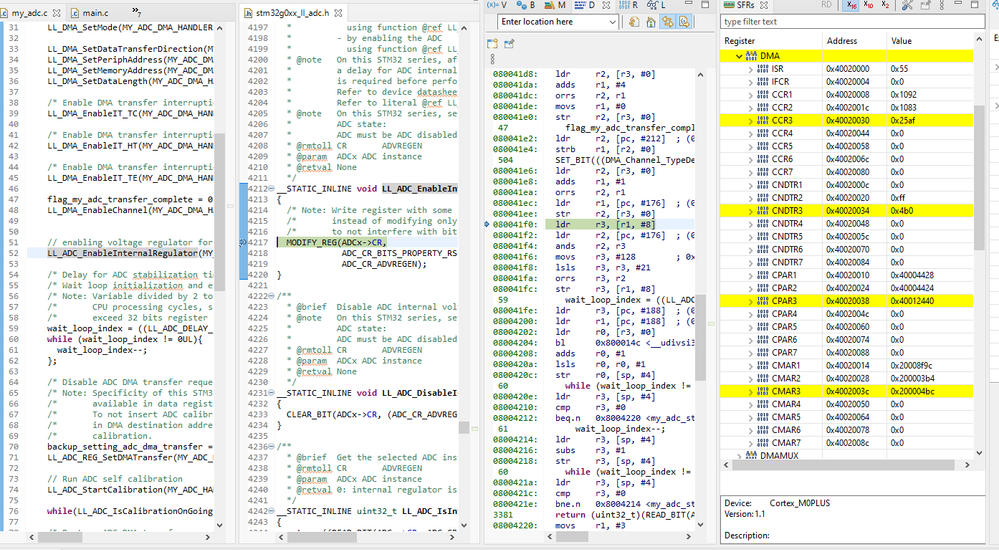
Task: Minimize the Disassembly view panel
Action: pyautogui.click(x=689, y=4)
